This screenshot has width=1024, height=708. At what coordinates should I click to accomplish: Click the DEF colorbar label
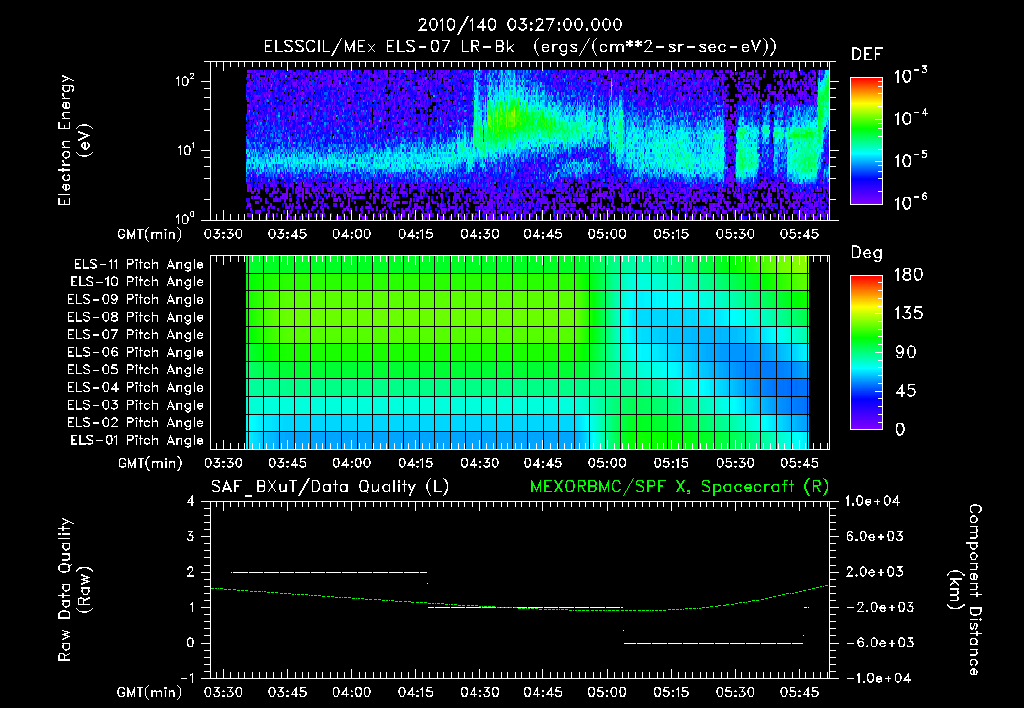pos(867,55)
